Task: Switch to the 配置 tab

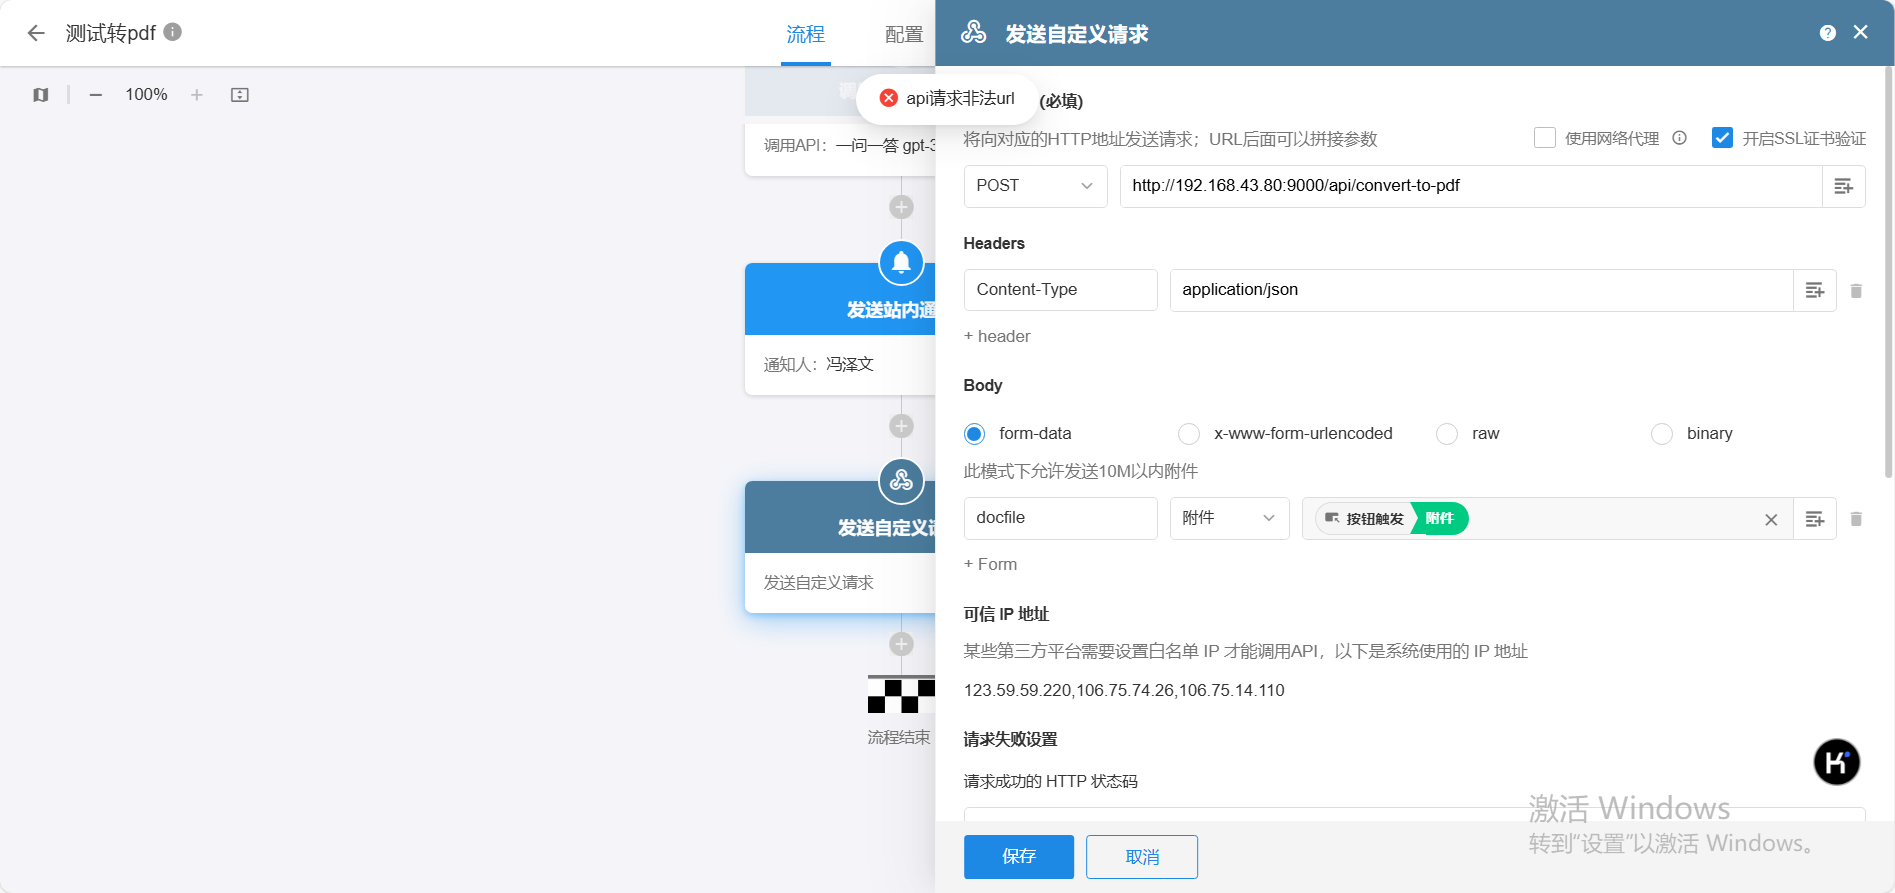Action: click(x=904, y=34)
